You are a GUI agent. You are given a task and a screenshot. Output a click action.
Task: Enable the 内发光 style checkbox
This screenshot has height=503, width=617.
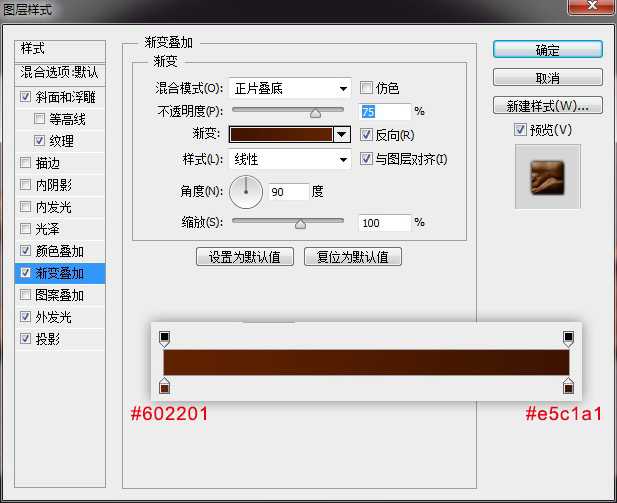(26, 207)
